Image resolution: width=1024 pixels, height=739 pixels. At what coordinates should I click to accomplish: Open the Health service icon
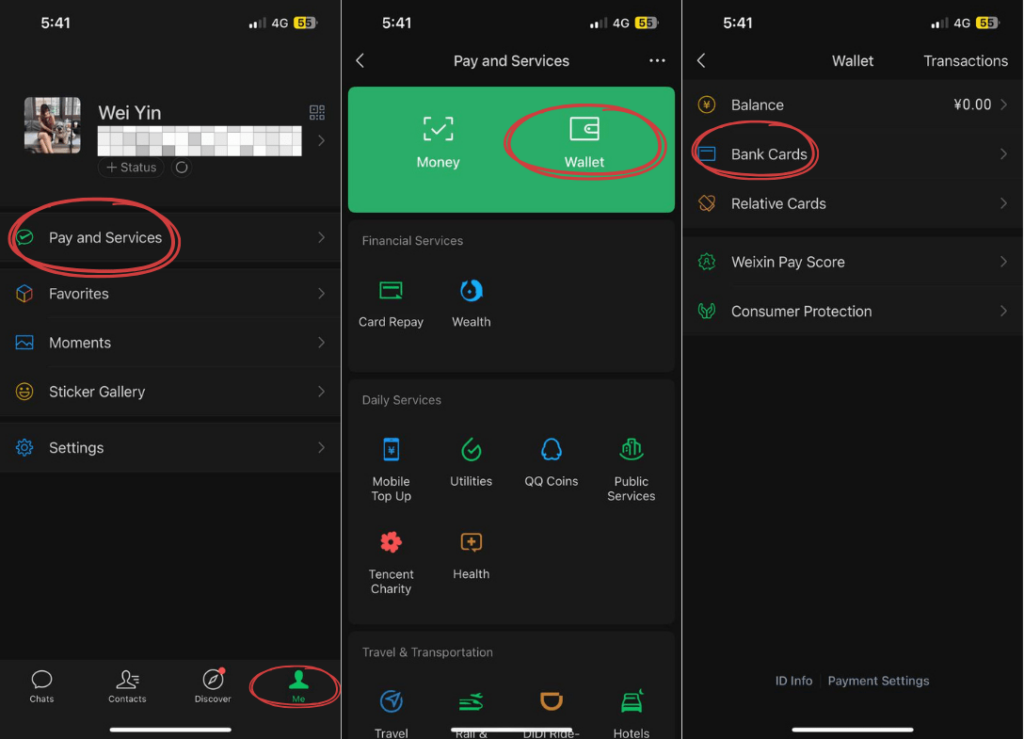tap(471, 543)
